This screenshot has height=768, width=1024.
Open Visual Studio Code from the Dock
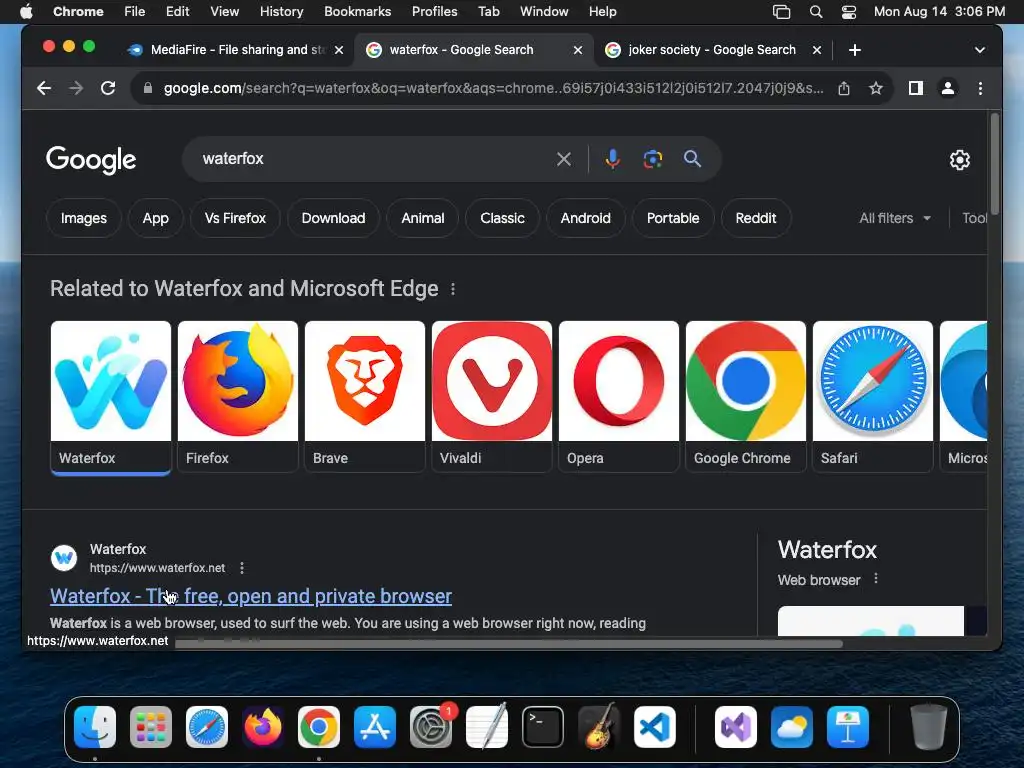[x=655, y=727]
